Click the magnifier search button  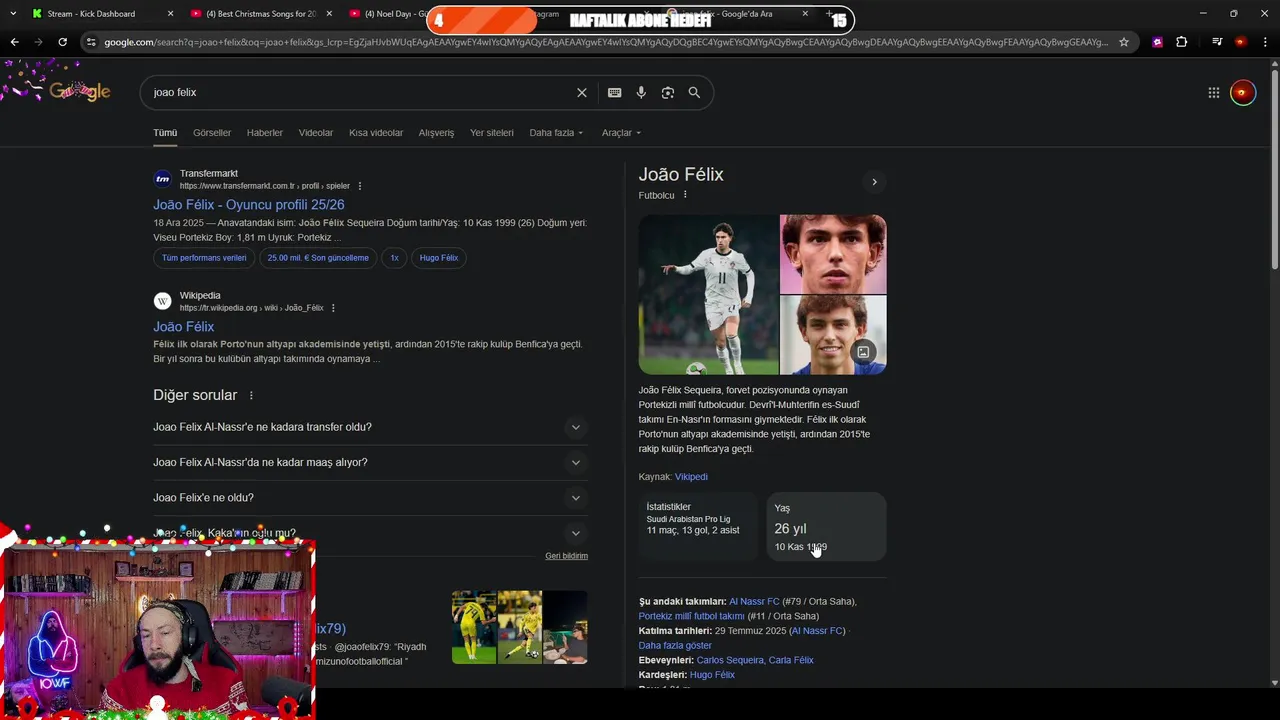(694, 93)
